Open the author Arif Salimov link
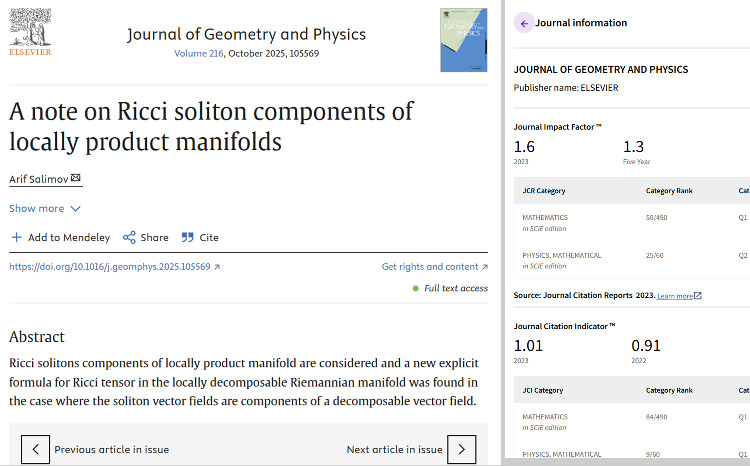Screen dimensions: 750x466 (38, 178)
